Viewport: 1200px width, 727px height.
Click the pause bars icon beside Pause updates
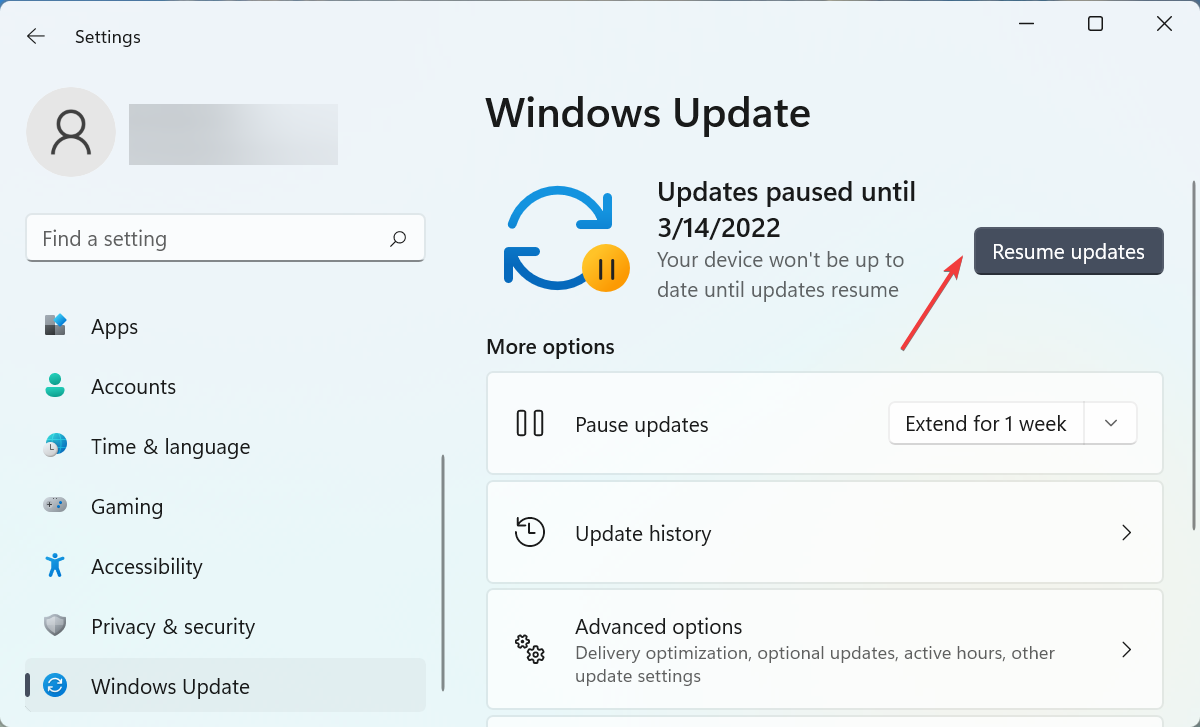tap(530, 424)
